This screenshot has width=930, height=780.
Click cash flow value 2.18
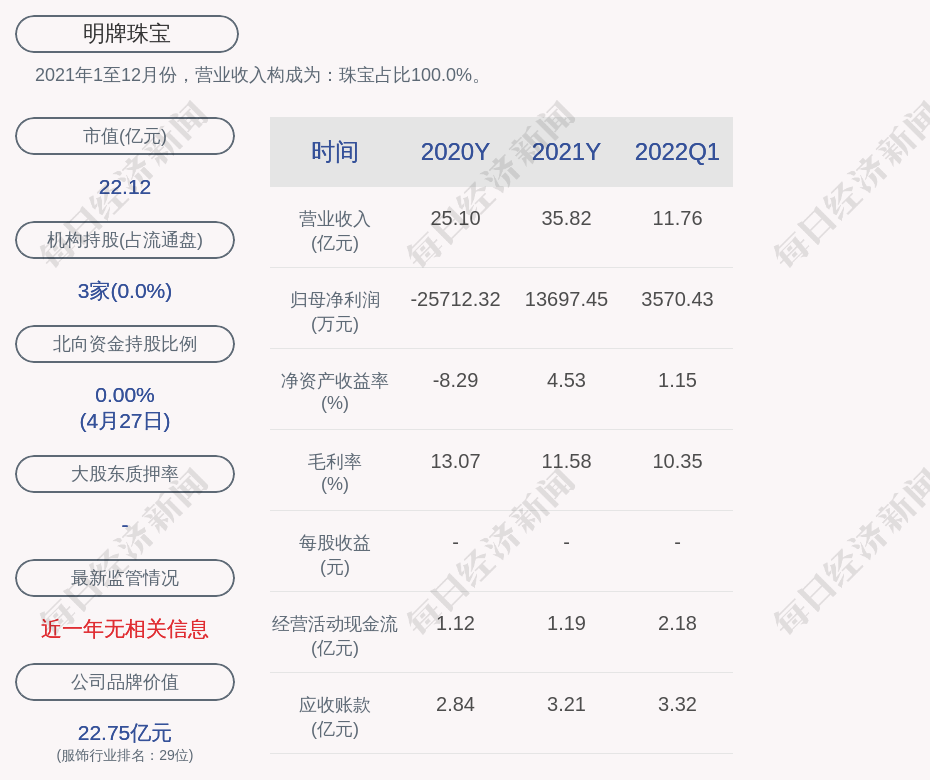677,623
